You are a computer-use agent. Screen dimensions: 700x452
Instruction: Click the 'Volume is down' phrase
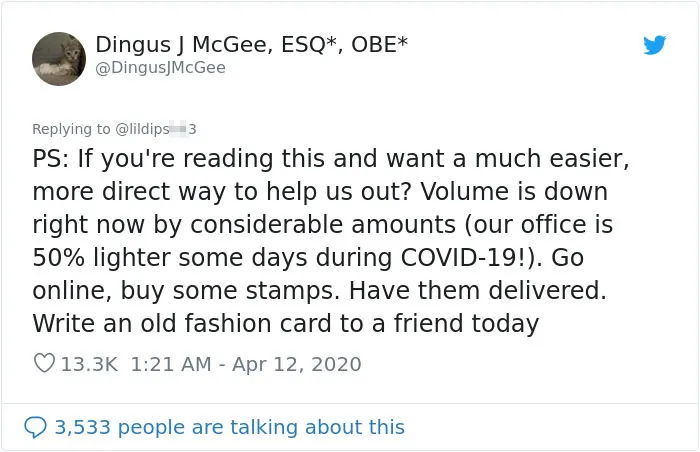pos(514,192)
